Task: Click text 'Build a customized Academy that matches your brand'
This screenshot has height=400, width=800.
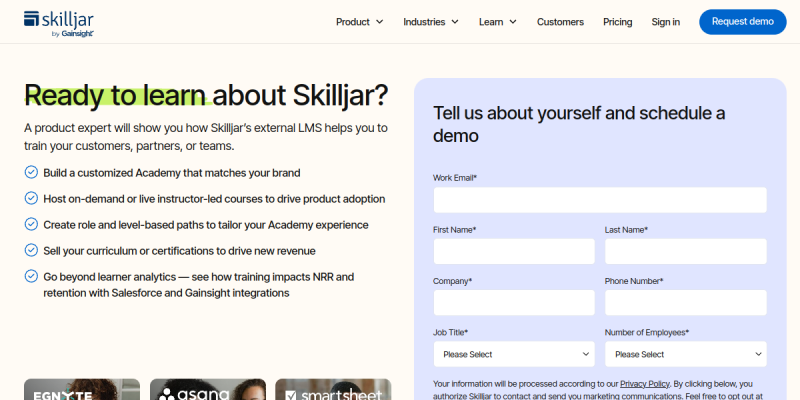Action: 172,173
